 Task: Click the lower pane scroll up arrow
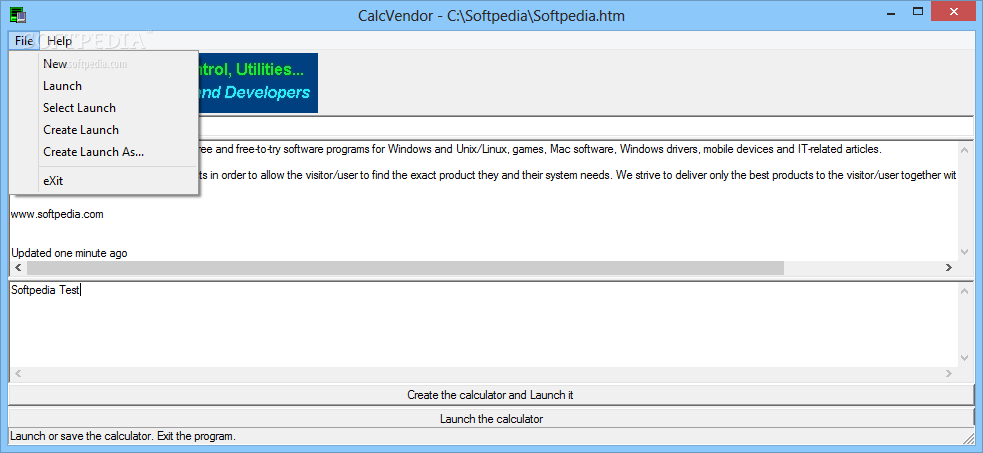[965, 289]
